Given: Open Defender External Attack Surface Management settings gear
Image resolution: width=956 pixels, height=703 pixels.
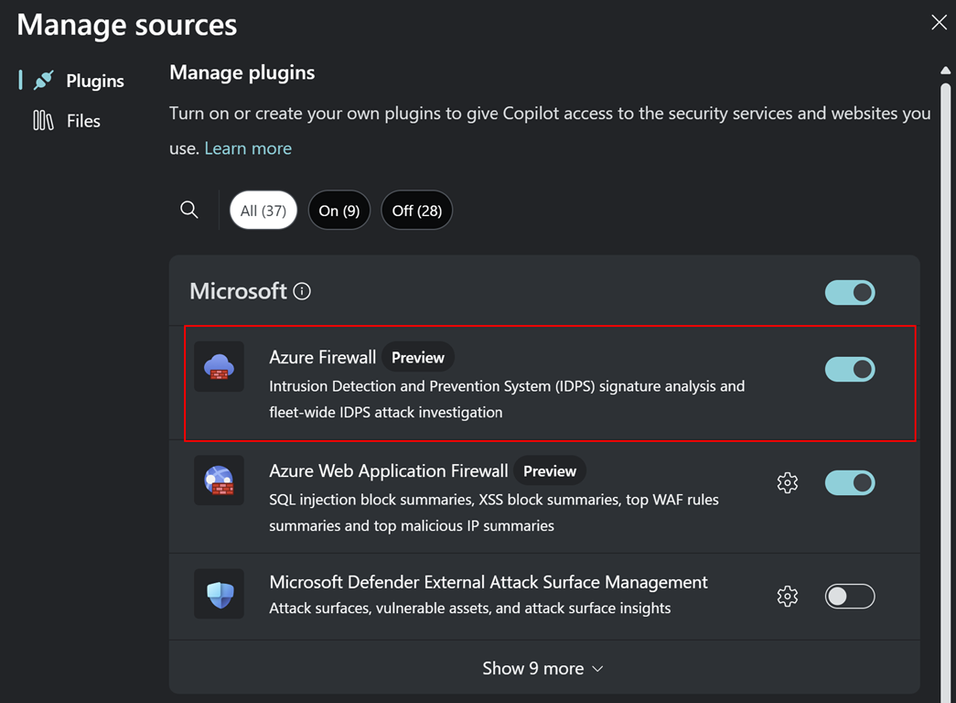Looking at the screenshot, I should coord(788,597).
